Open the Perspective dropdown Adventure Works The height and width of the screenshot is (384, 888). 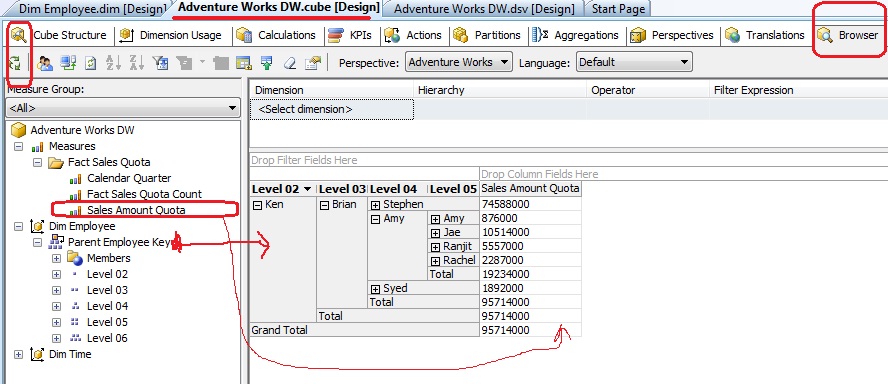click(x=459, y=62)
